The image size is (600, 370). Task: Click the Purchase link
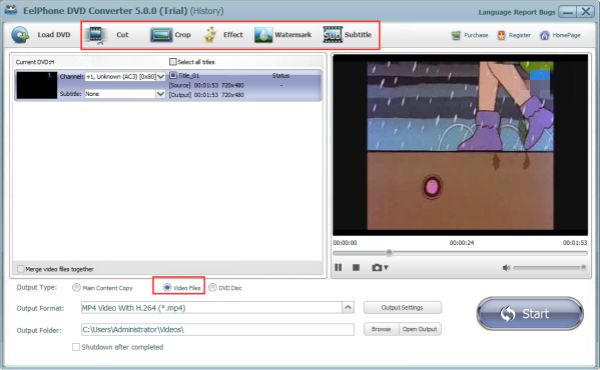click(476, 35)
